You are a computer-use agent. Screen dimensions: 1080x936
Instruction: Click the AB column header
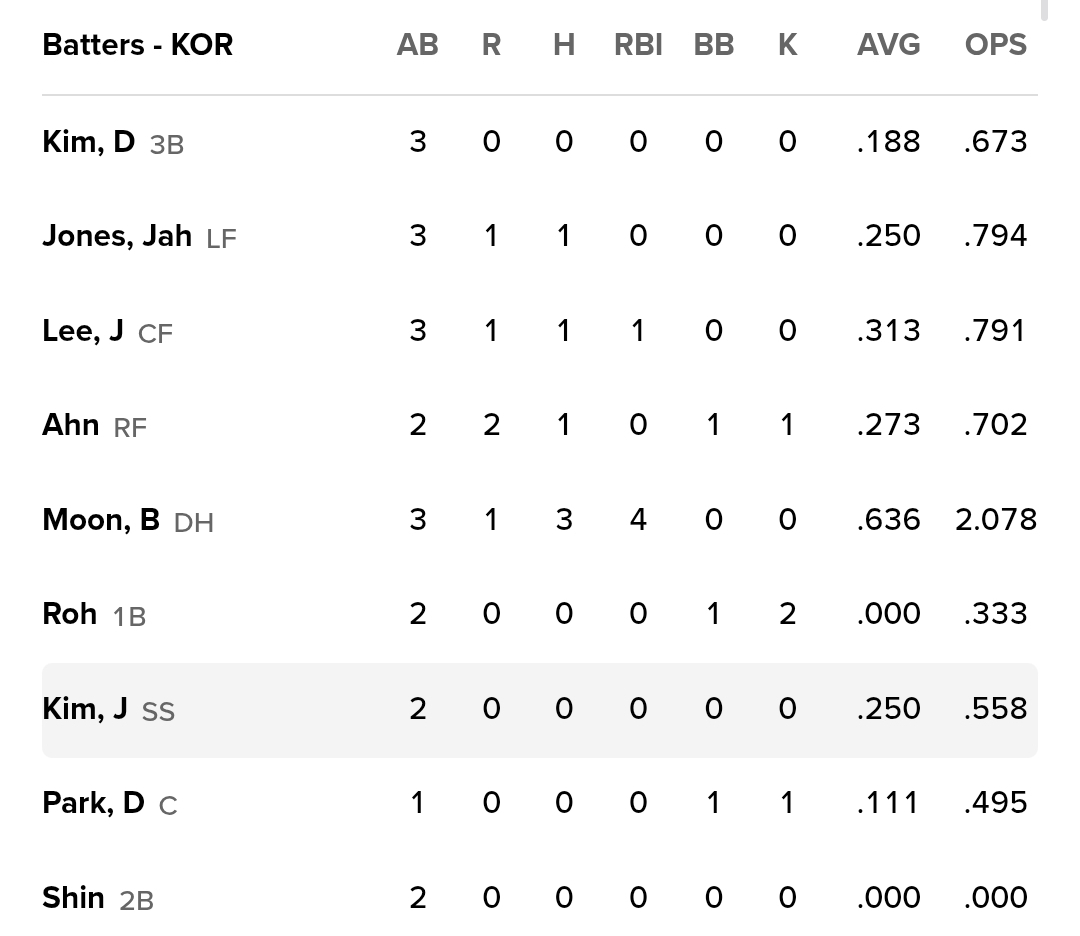pyautogui.click(x=417, y=45)
